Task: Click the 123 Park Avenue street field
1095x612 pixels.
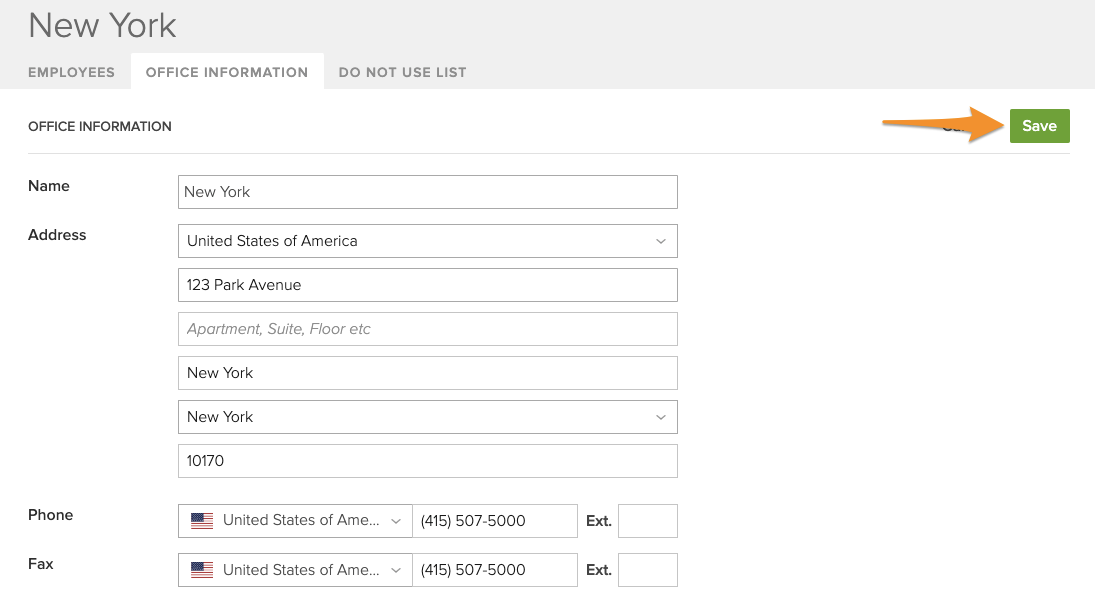Action: click(x=427, y=285)
